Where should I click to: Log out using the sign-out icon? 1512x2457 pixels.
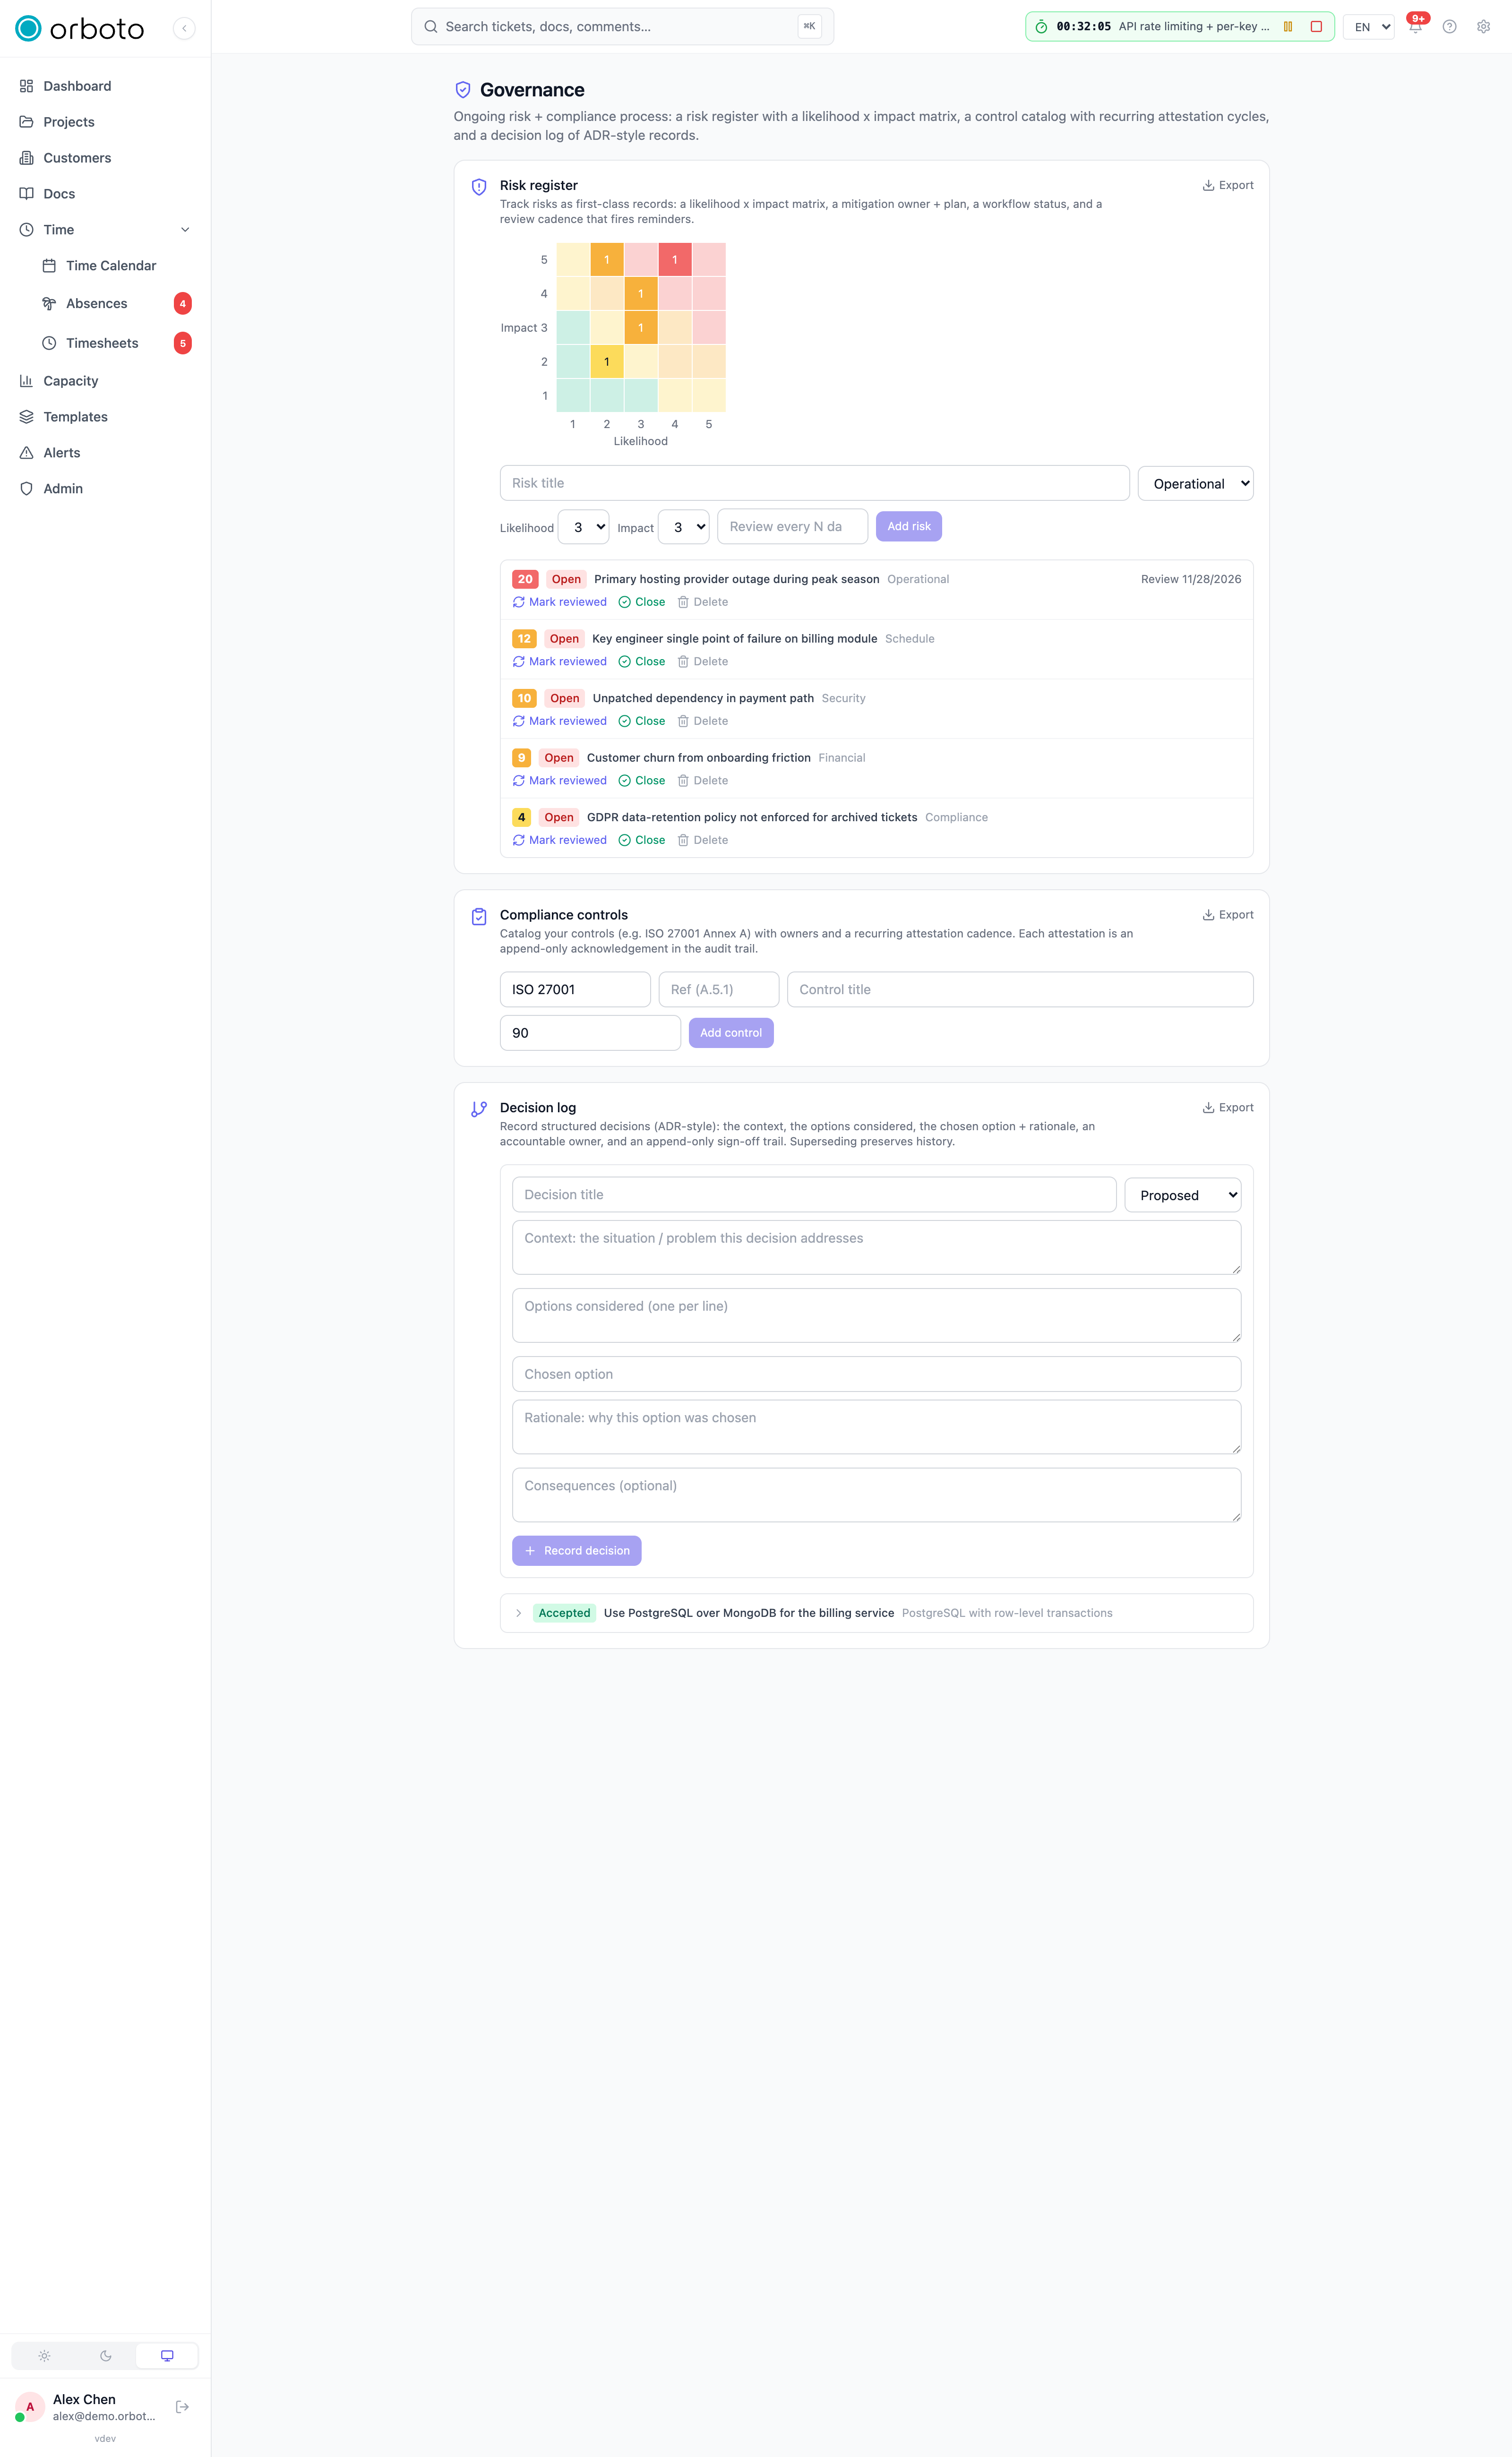click(182, 2406)
